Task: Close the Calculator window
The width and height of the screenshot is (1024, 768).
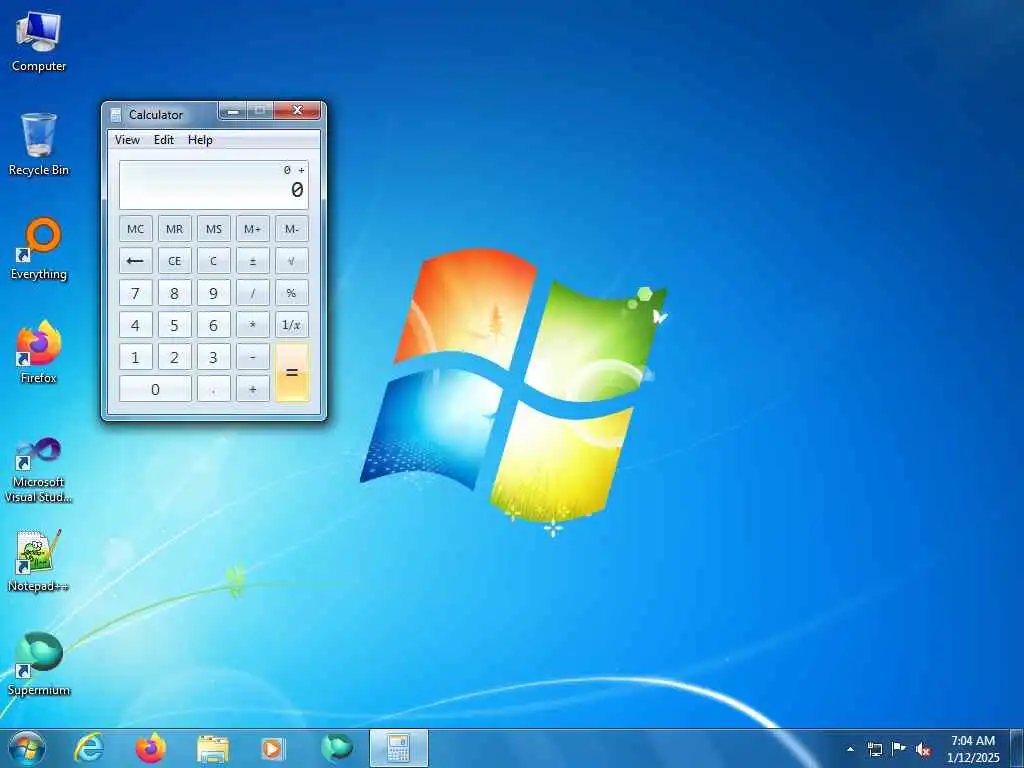Action: pyautogui.click(x=297, y=111)
